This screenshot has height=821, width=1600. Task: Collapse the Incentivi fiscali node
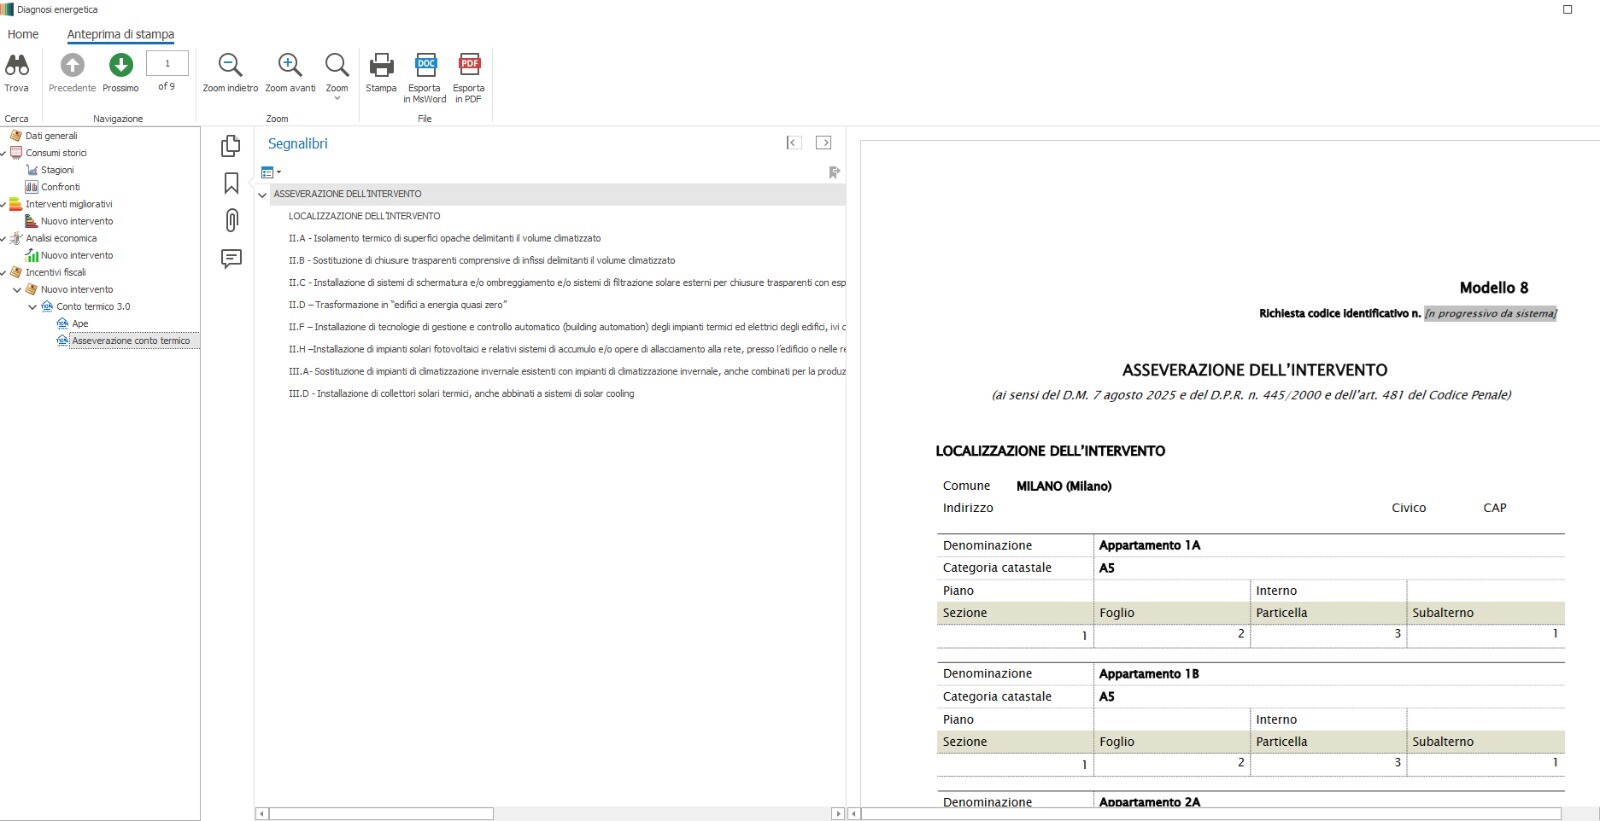point(4,273)
